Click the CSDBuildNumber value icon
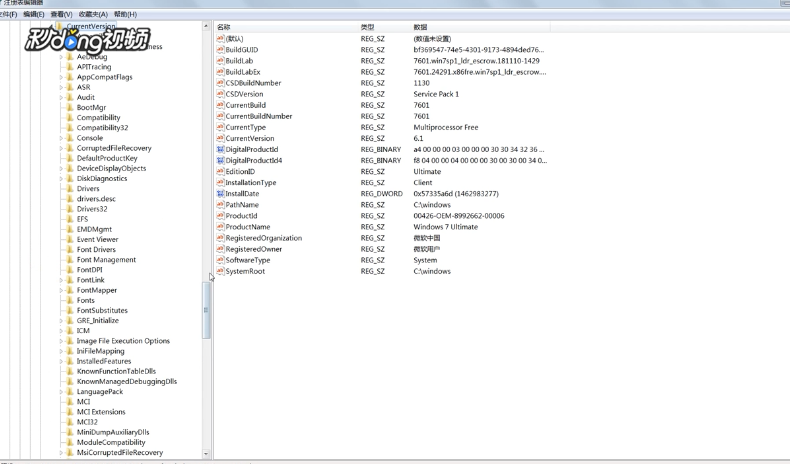Screen dimensions: 790x464 220,83
